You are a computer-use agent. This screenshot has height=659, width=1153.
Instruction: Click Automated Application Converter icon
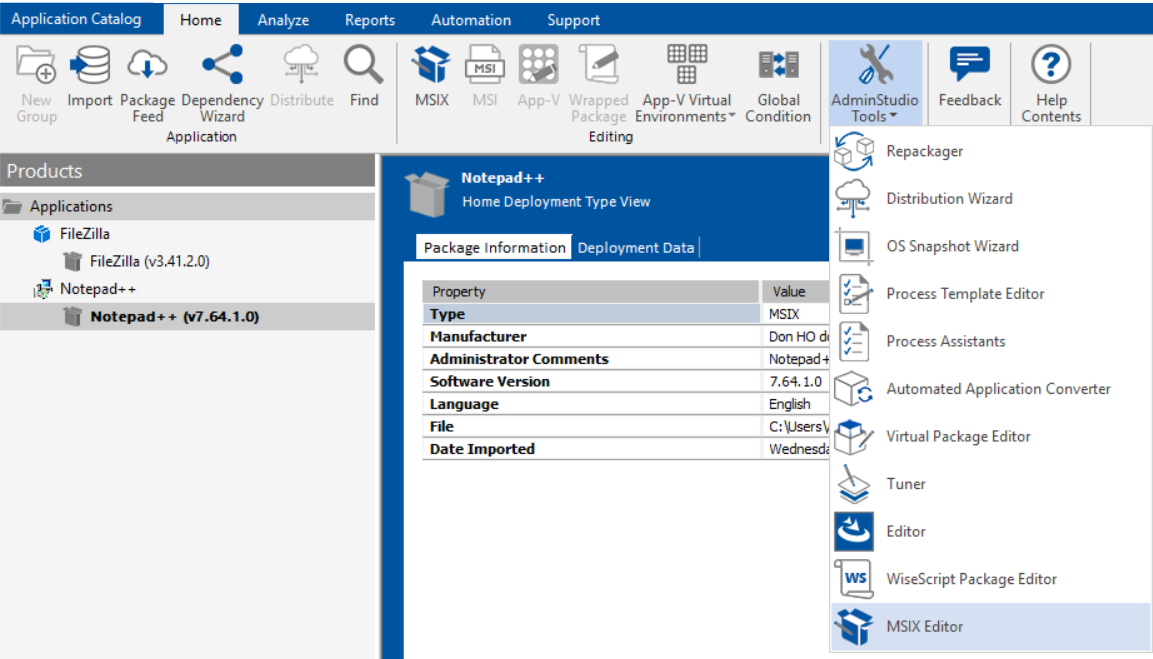pyautogui.click(x=854, y=389)
